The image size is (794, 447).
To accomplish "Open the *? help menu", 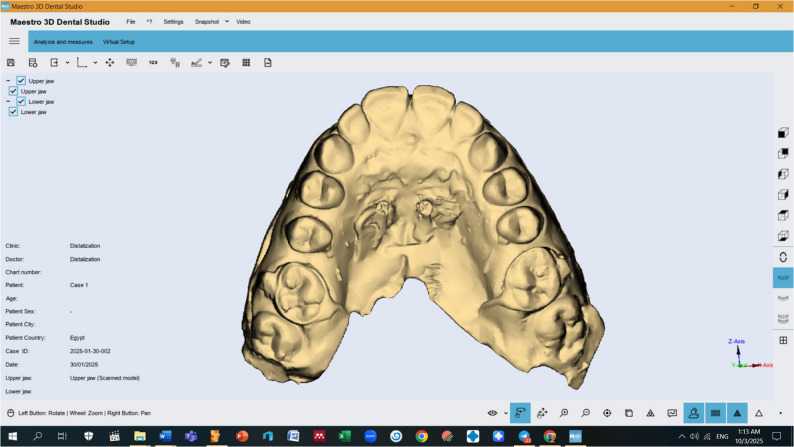I will coord(149,22).
